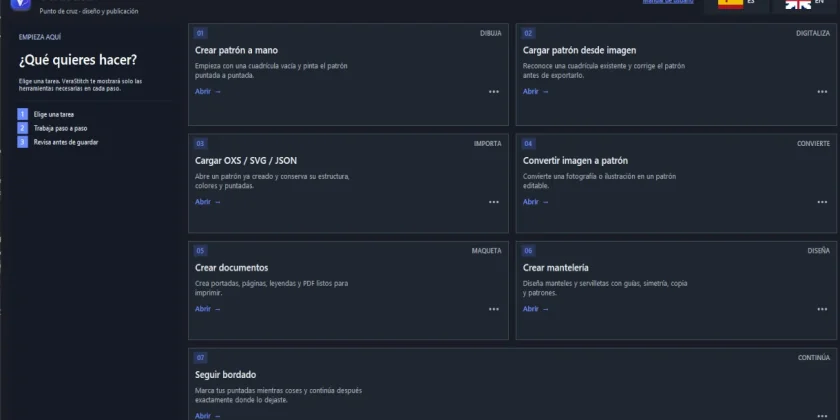
Task: Click the DIGITALIZA tag label
Action: (x=813, y=33)
